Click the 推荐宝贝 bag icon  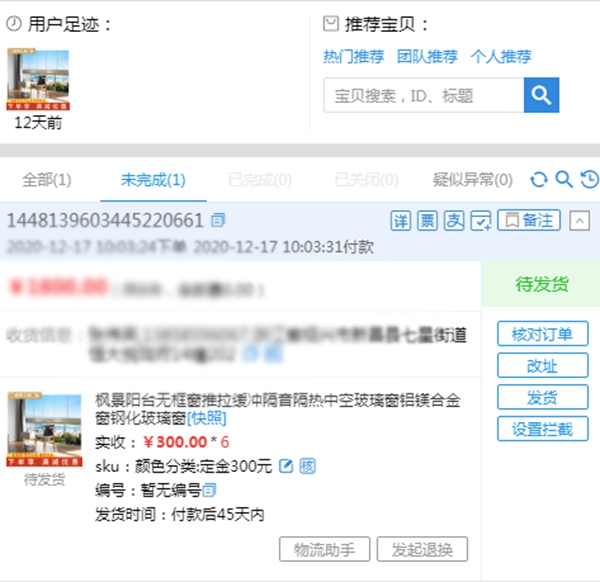click(x=331, y=24)
